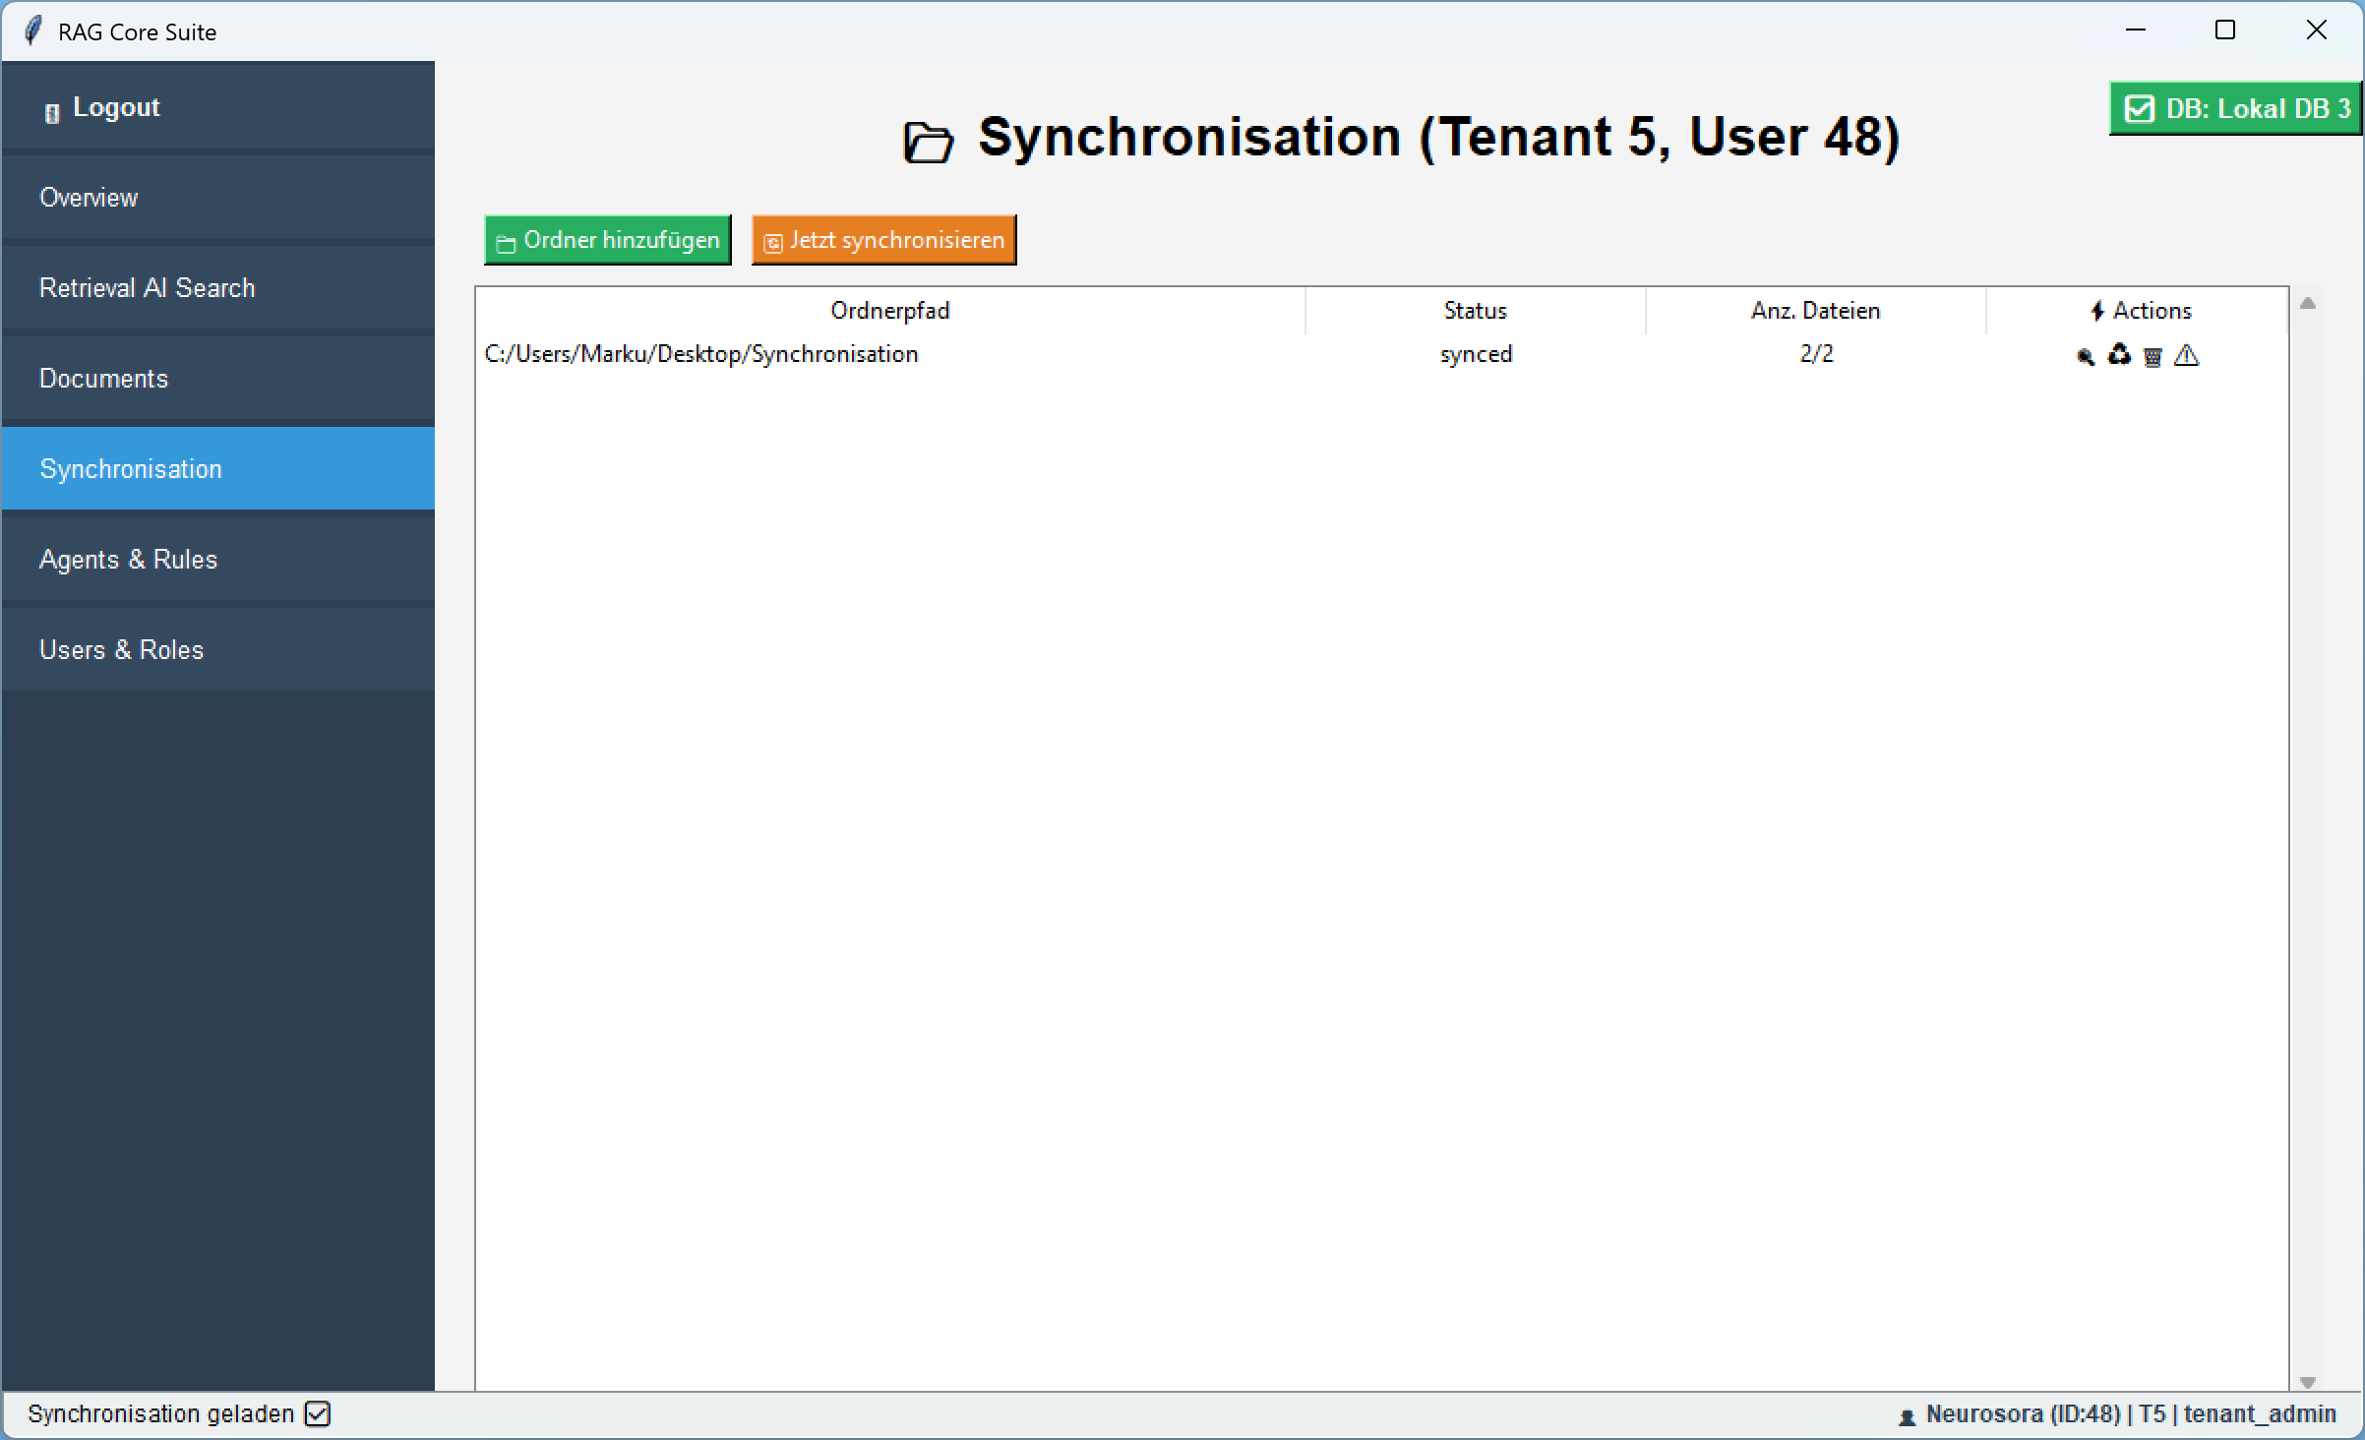This screenshot has width=2365, height=1440.
Task: Click the trash icon to delete folder
Action: [2153, 357]
